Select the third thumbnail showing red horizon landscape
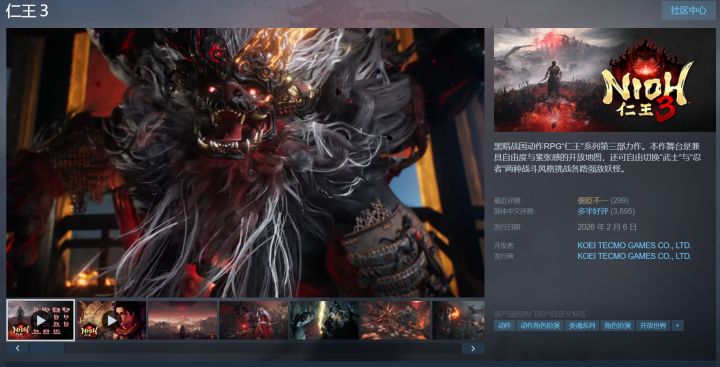Image resolution: width=720 pixels, height=367 pixels. click(x=182, y=320)
